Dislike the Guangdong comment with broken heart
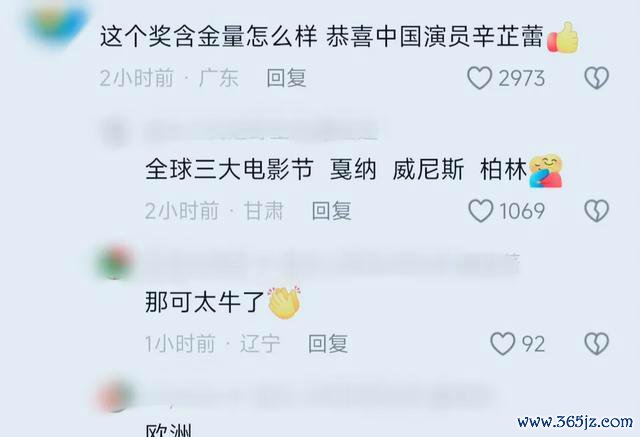Viewport: 640px width, 437px height. tap(597, 78)
